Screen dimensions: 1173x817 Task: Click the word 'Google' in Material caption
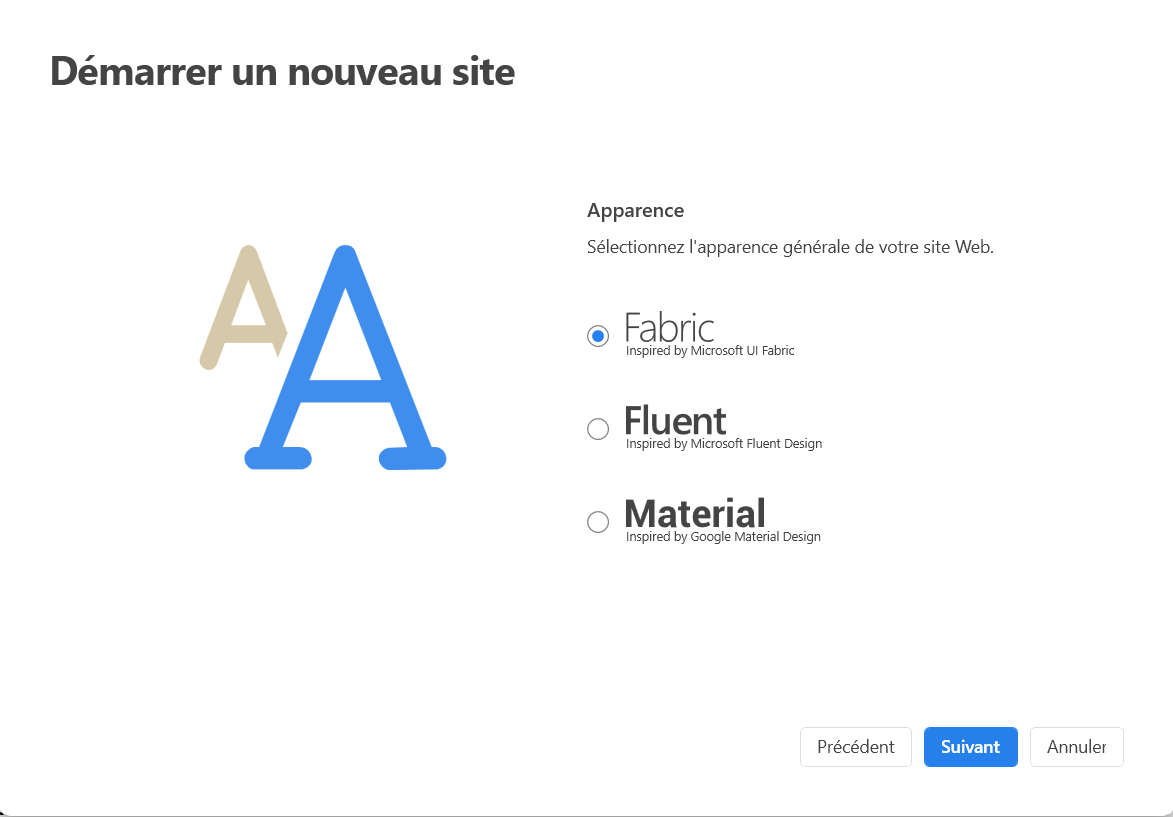pyautogui.click(x=711, y=537)
